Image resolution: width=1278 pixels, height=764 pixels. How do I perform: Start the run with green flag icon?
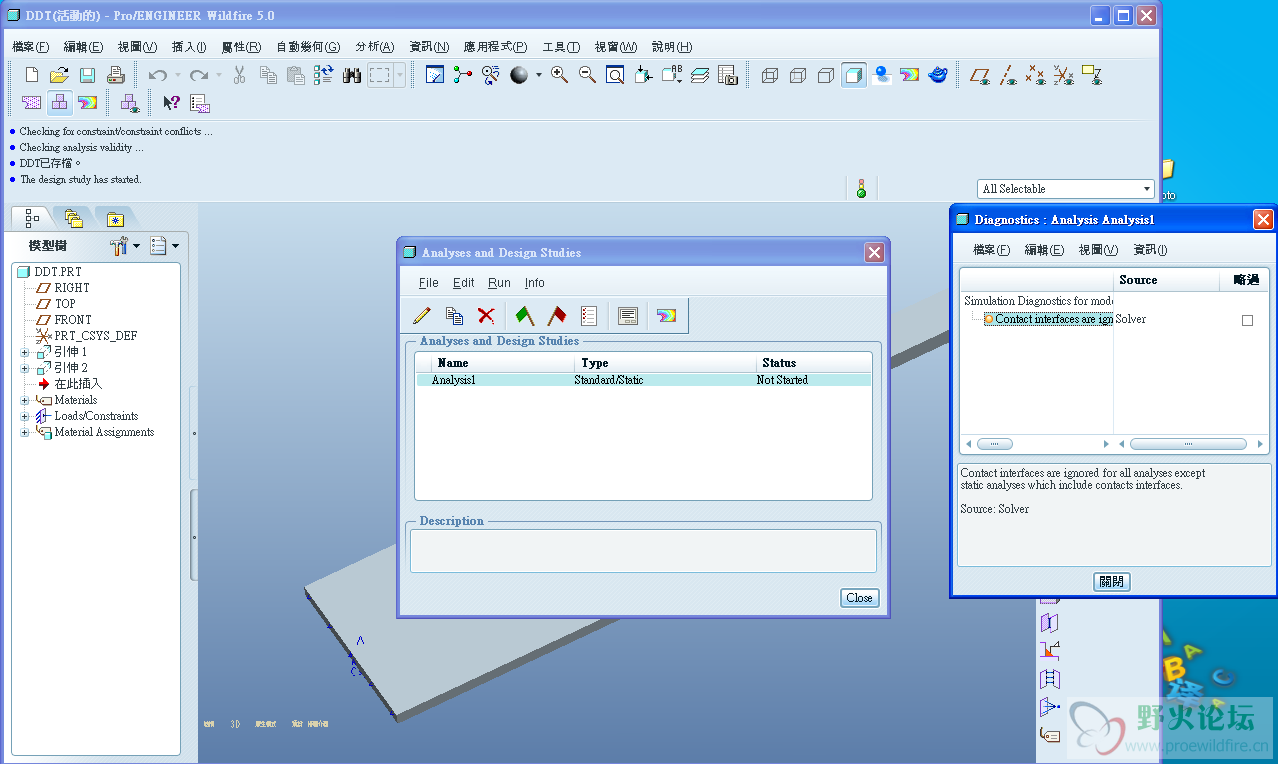pos(525,316)
